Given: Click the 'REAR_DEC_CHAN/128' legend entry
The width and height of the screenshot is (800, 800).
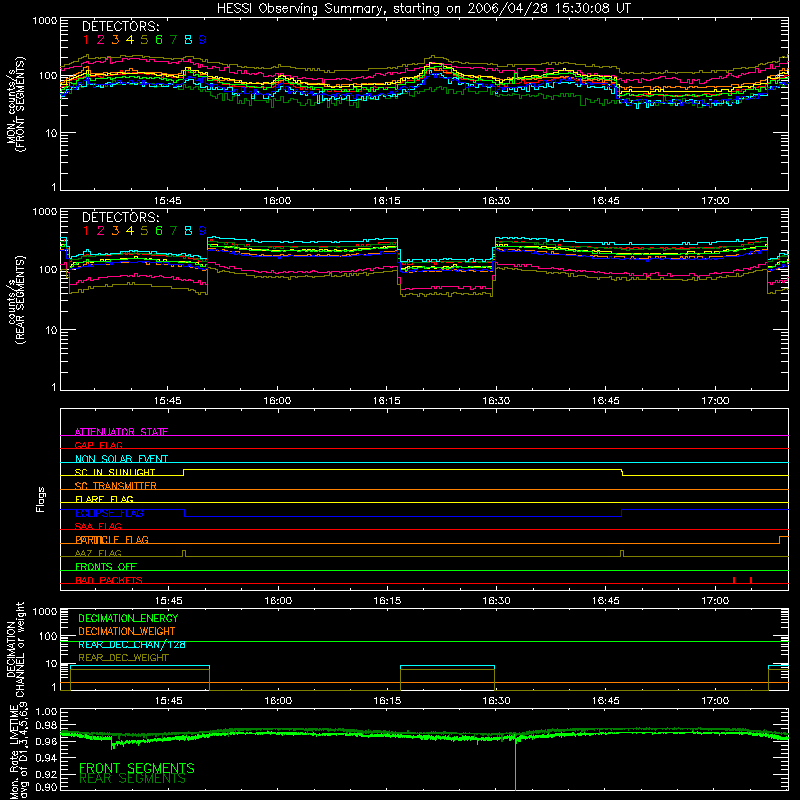Looking at the screenshot, I should point(132,645).
